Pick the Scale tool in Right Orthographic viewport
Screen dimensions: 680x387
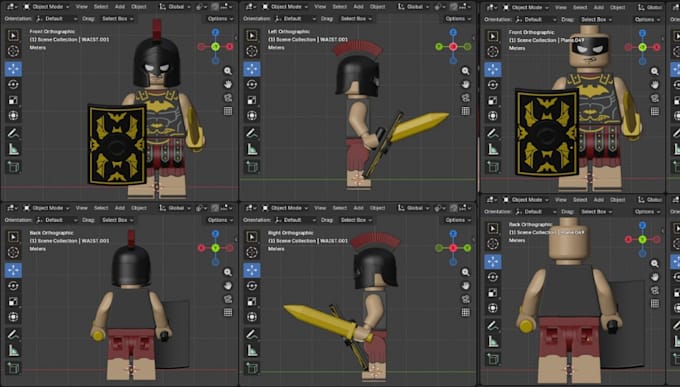pyautogui.click(x=252, y=302)
